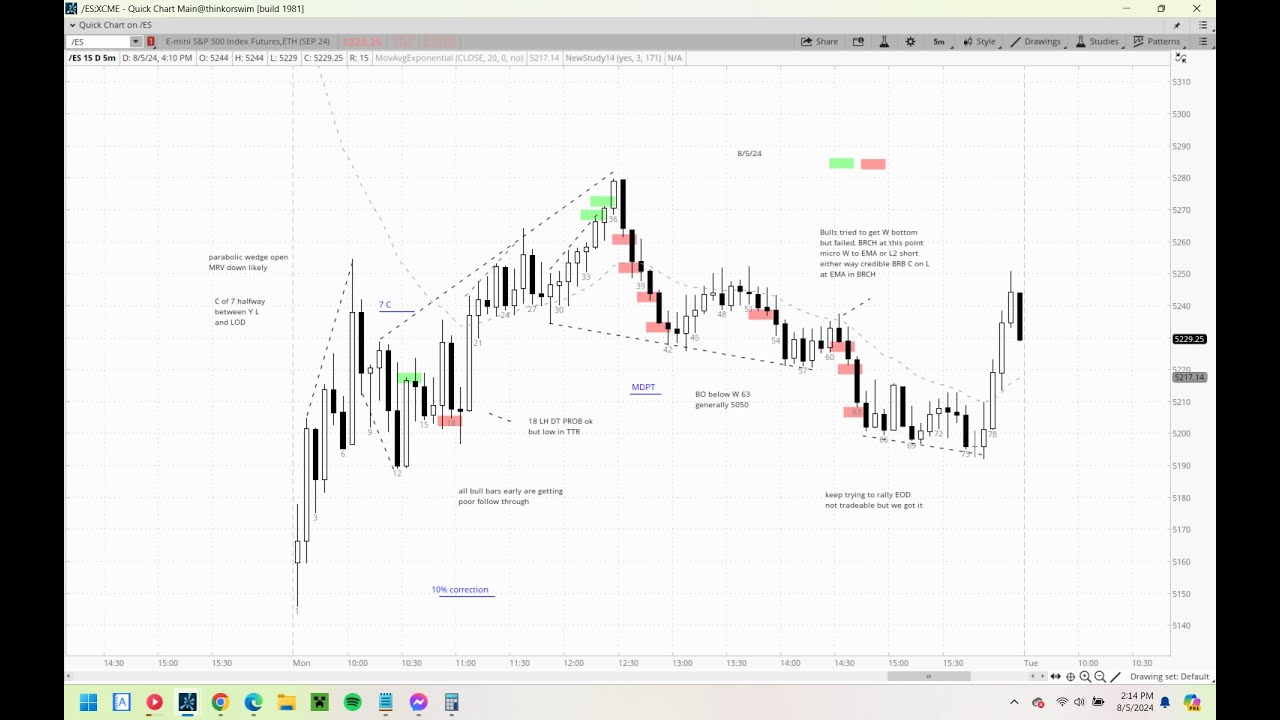Click the zoom in magnifier icon
Screen dimensions: 1280x720
(1085, 677)
